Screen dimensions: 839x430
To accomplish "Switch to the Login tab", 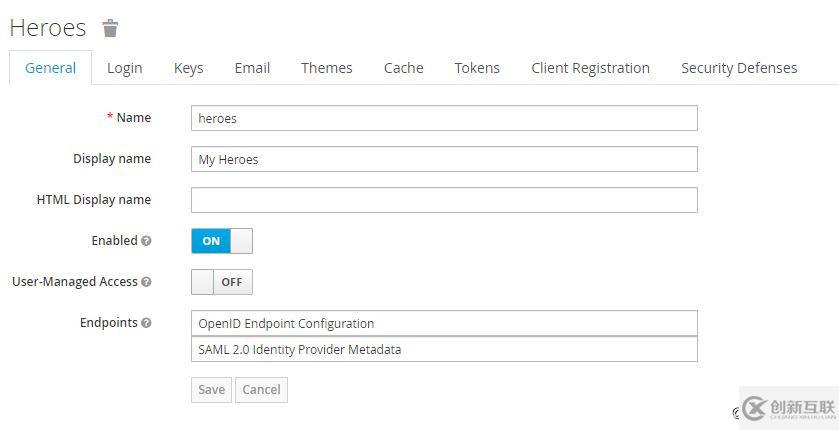I will (x=125, y=68).
